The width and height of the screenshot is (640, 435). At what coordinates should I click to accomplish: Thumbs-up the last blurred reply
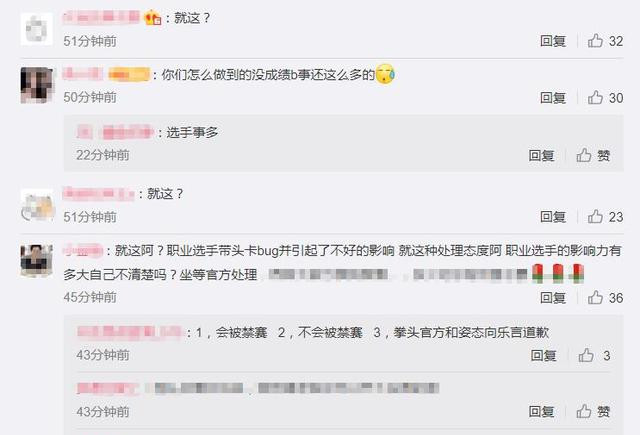click(x=593, y=411)
